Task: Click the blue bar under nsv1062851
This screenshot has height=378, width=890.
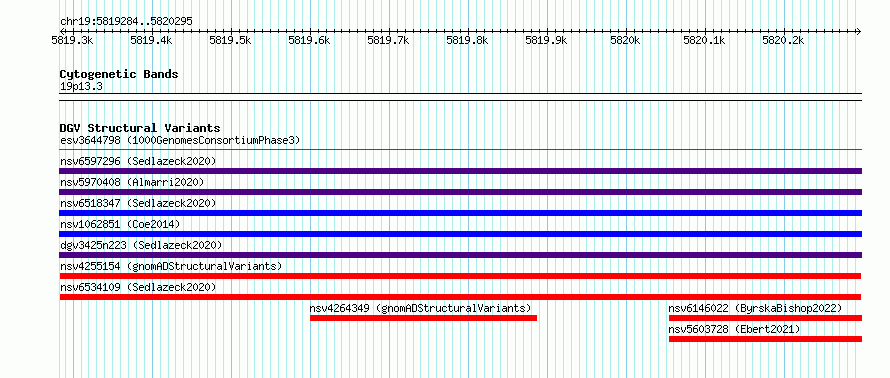Action: (460, 234)
